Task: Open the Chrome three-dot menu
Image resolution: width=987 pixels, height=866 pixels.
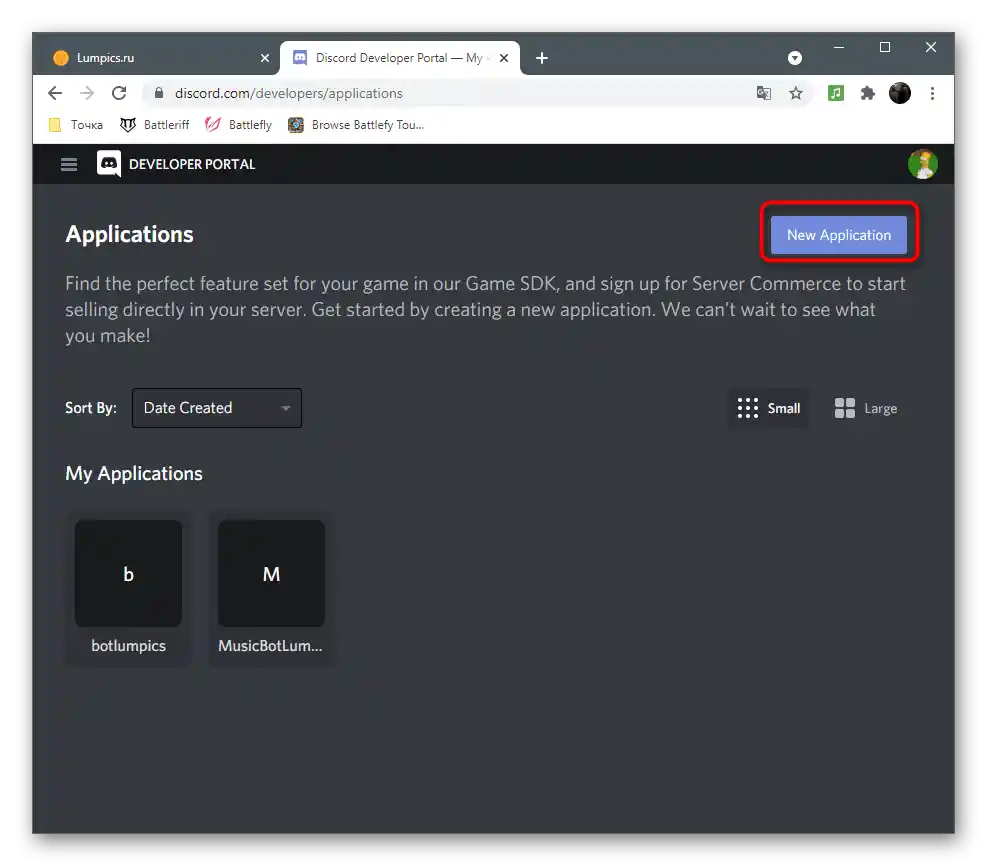Action: [x=932, y=93]
